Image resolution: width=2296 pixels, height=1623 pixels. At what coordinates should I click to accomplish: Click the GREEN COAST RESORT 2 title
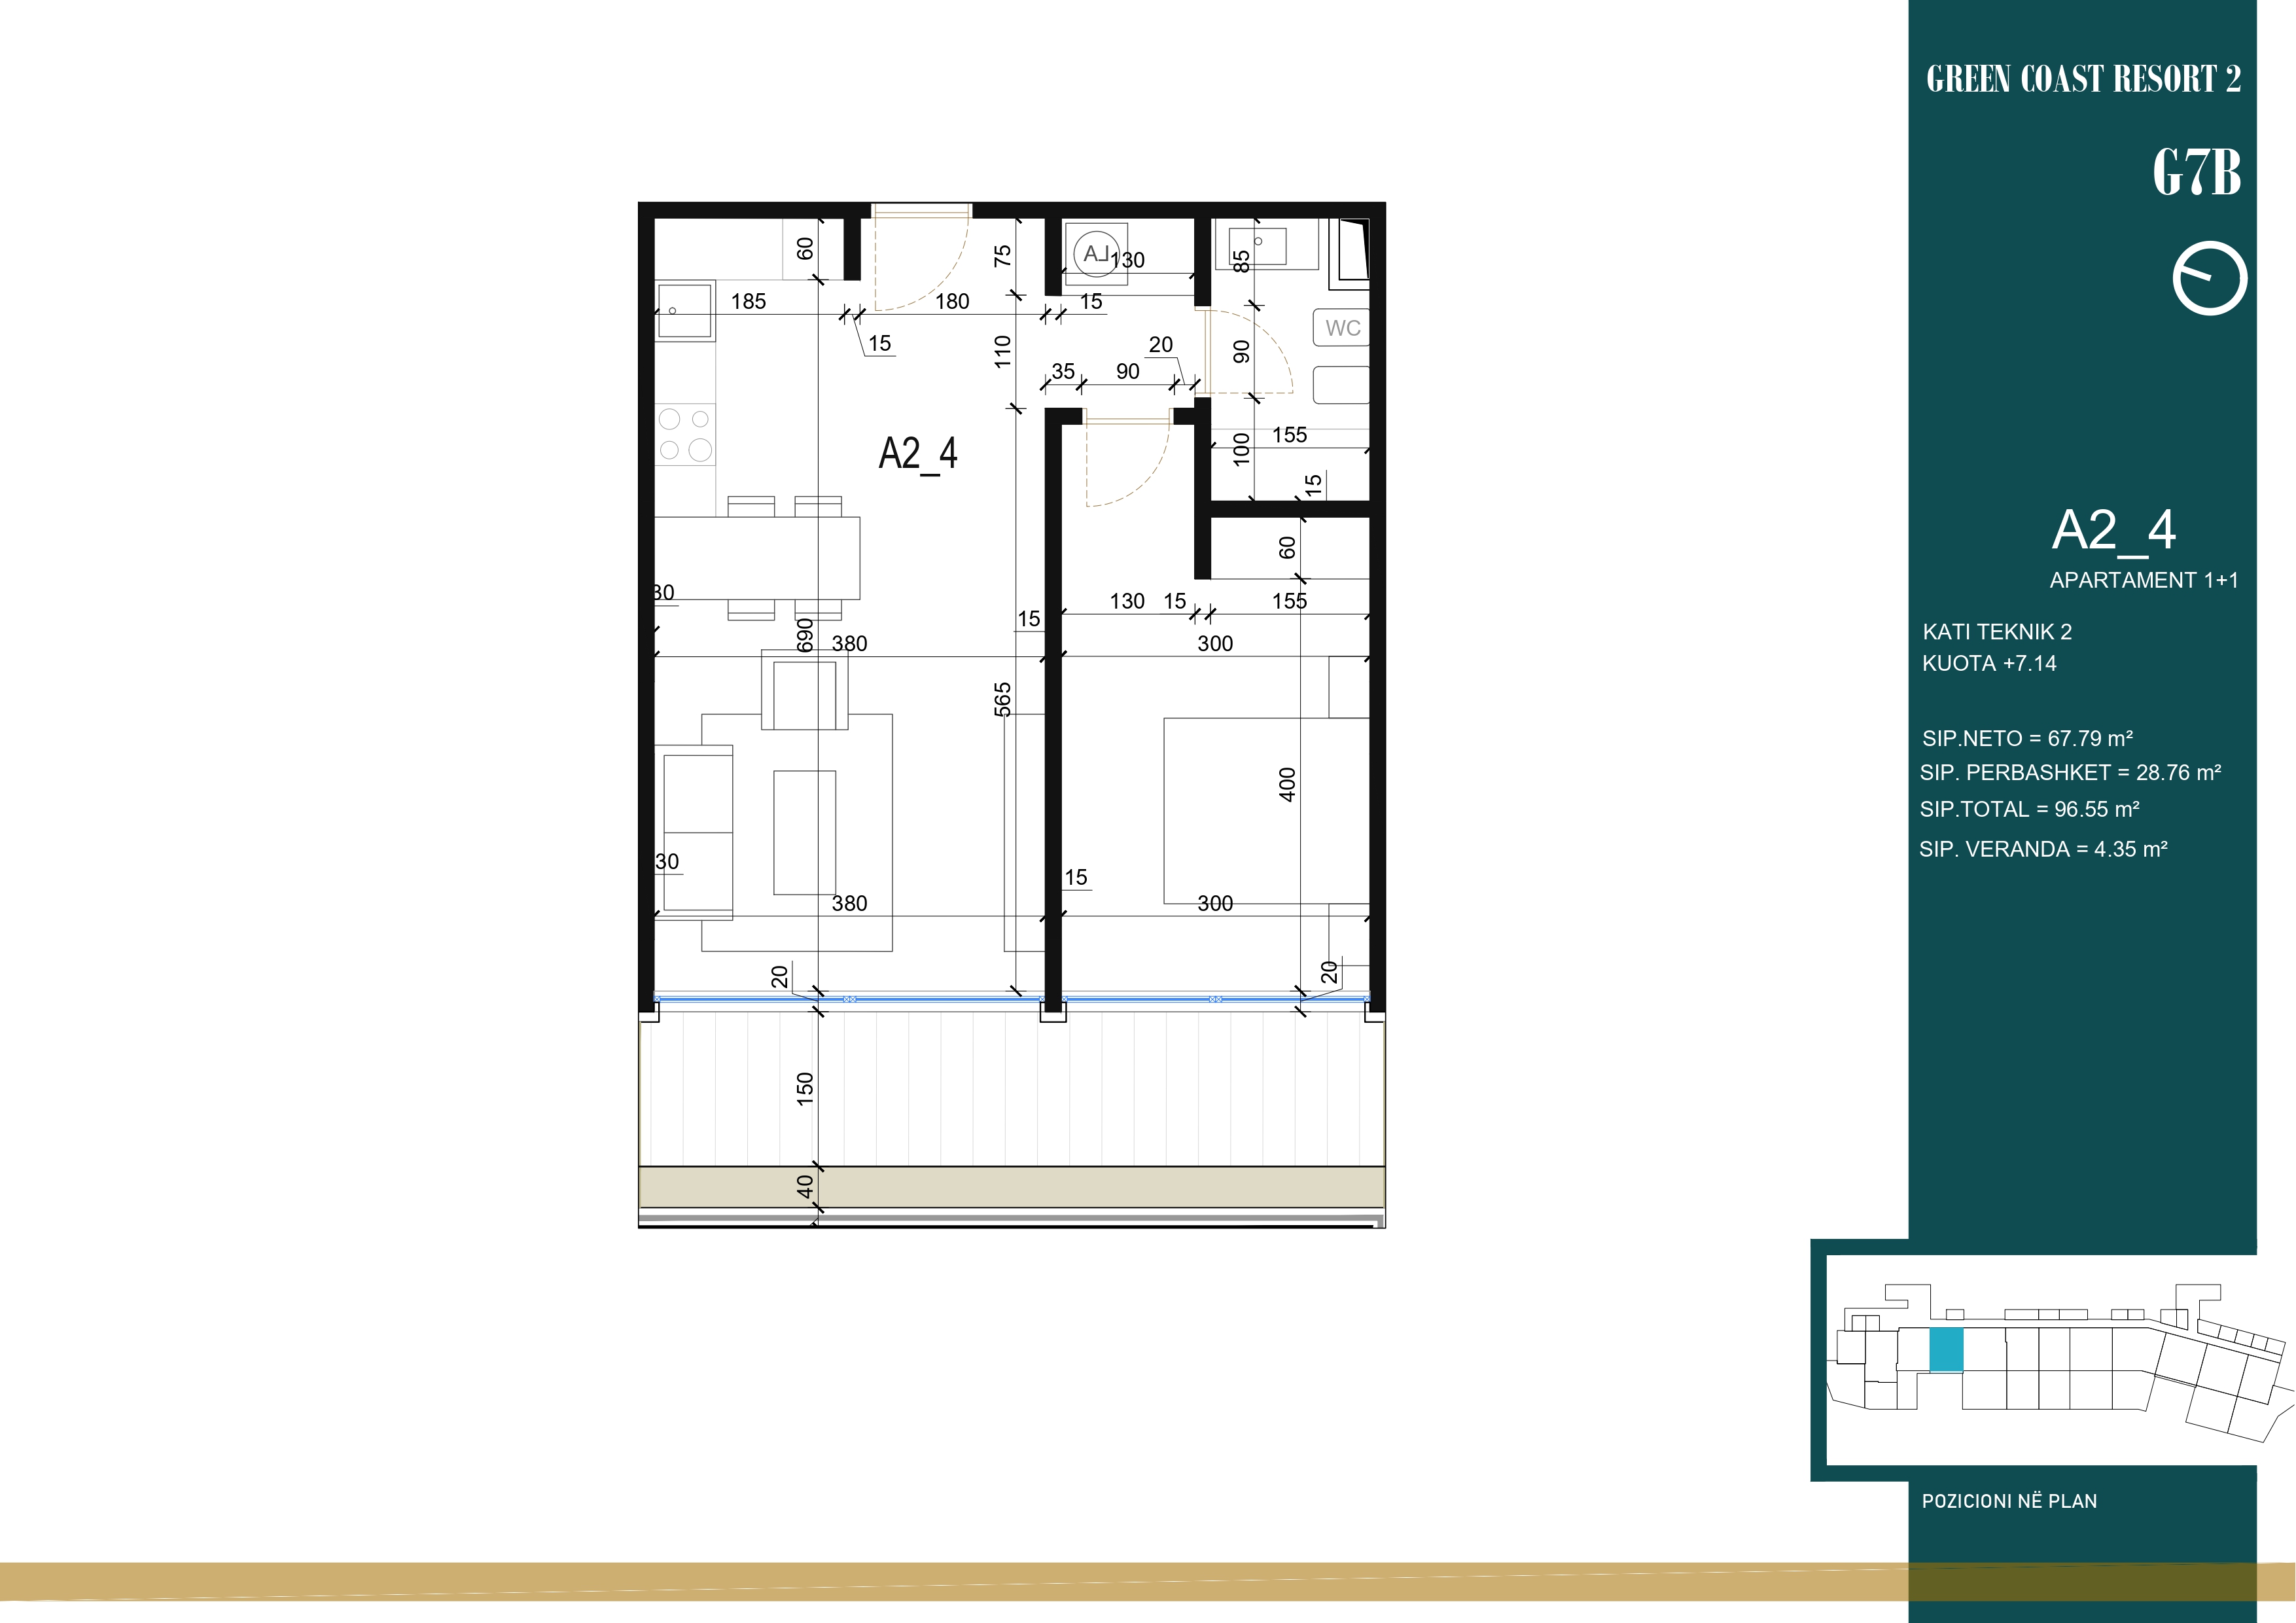[2083, 79]
